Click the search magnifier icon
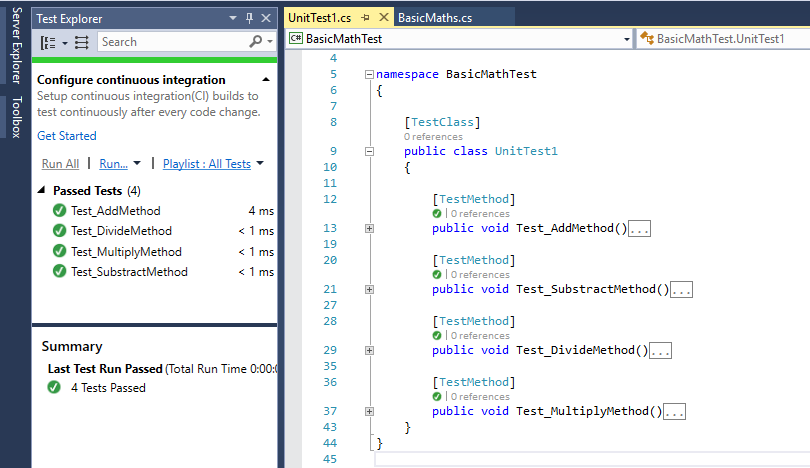The image size is (810, 468). pyautogui.click(x=257, y=42)
